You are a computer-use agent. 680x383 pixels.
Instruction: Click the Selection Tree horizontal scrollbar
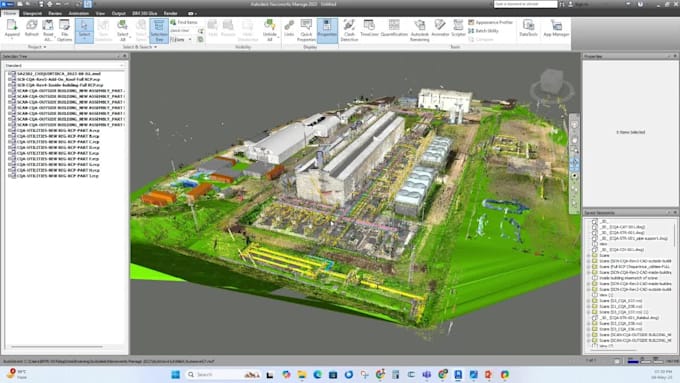56,347
